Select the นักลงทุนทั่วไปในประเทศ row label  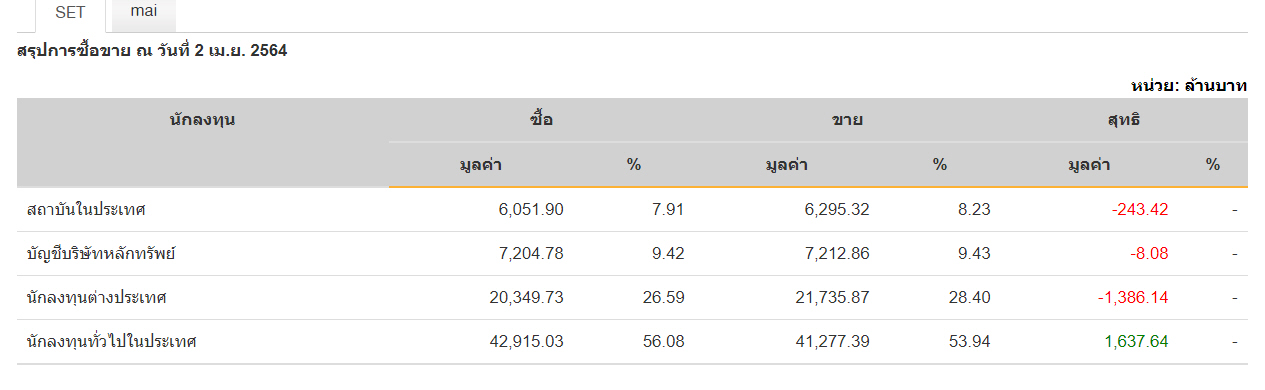(112, 342)
